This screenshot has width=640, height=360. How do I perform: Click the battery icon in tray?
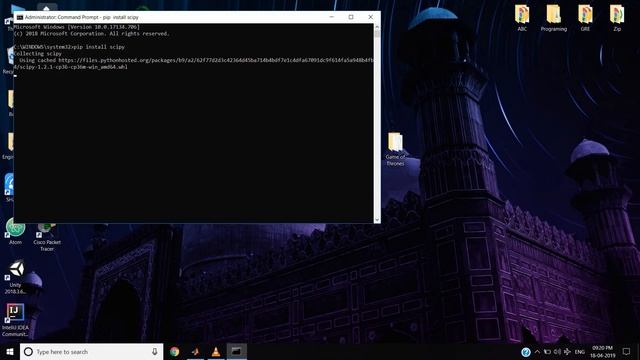pyautogui.click(x=547, y=352)
